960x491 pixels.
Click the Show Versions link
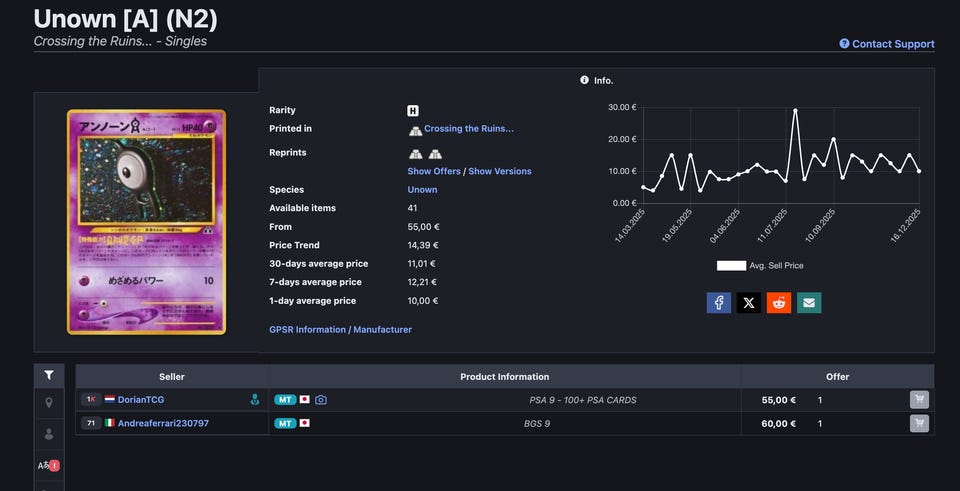(500, 171)
